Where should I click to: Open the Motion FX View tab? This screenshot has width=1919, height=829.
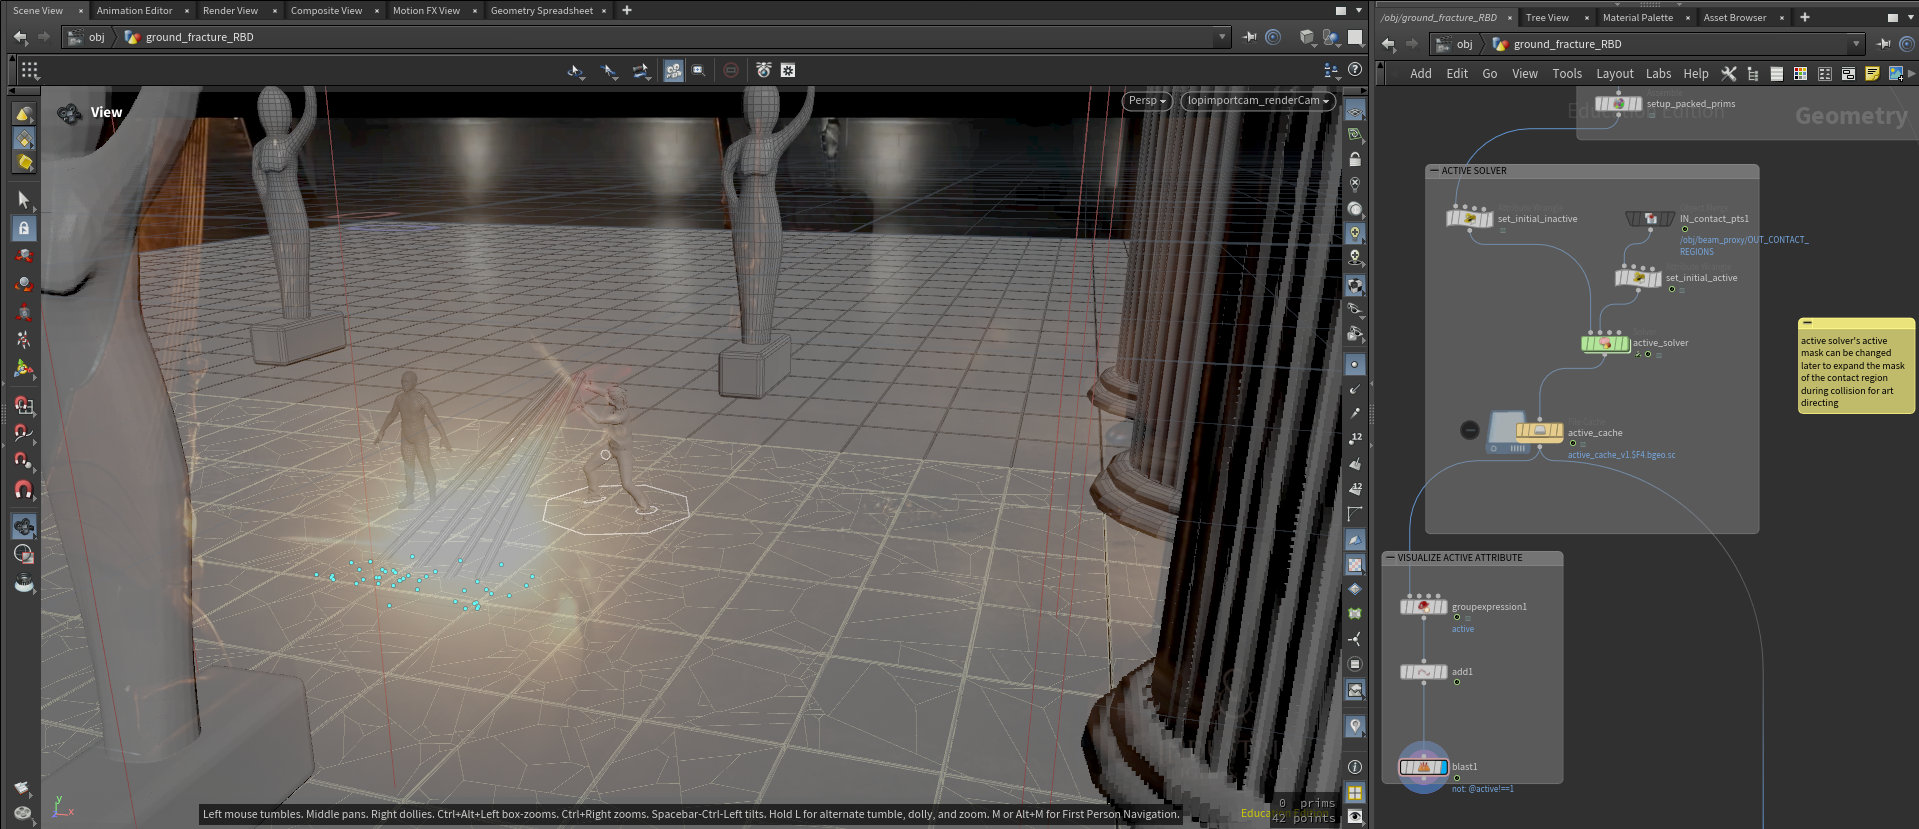point(426,11)
